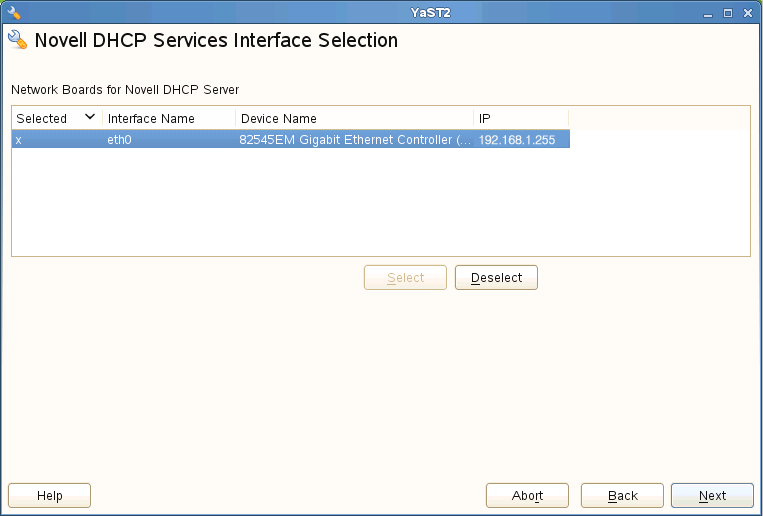Viewport: 763px width, 516px height.
Task: Sort list by IP column header
Action: (485, 118)
